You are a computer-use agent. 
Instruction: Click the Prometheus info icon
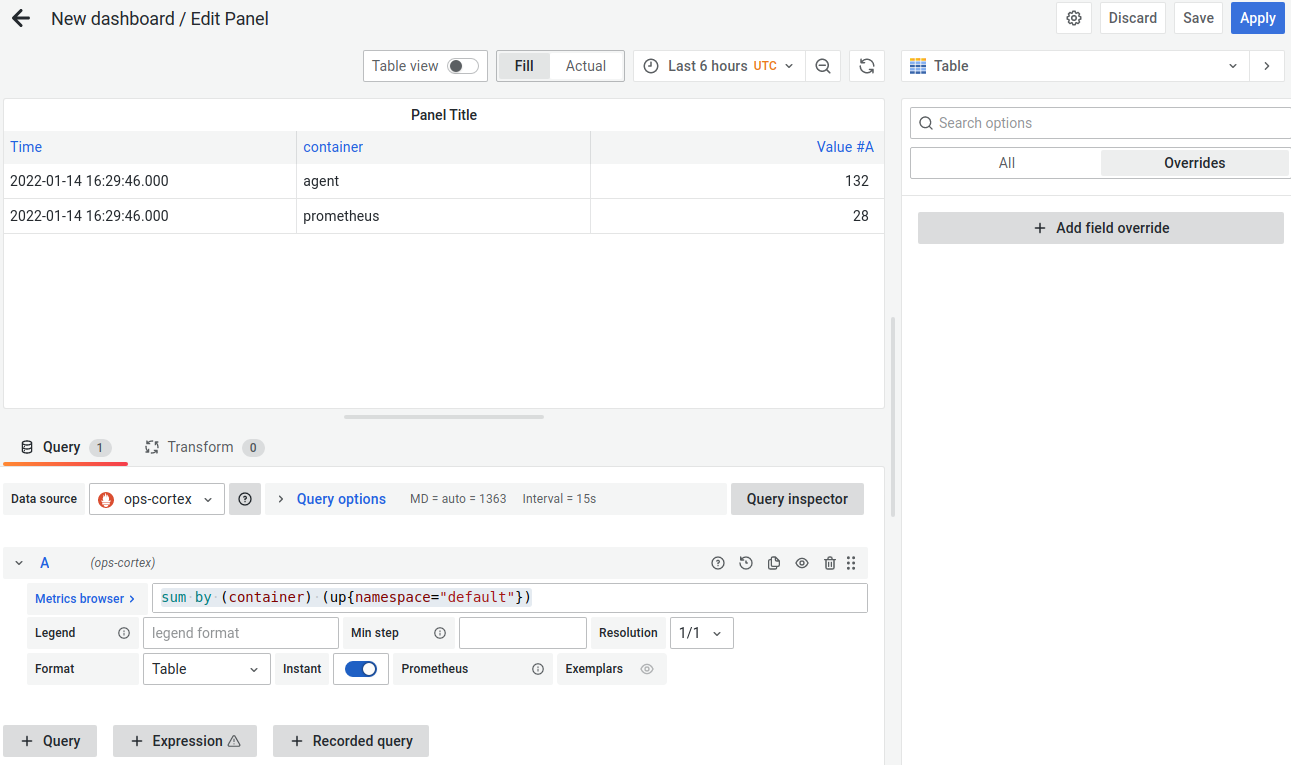pos(538,669)
